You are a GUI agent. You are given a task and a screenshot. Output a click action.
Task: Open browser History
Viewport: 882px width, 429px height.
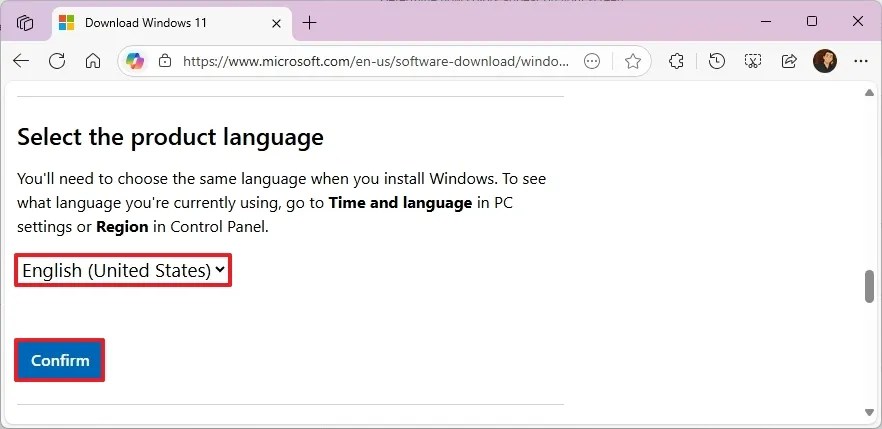717,61
